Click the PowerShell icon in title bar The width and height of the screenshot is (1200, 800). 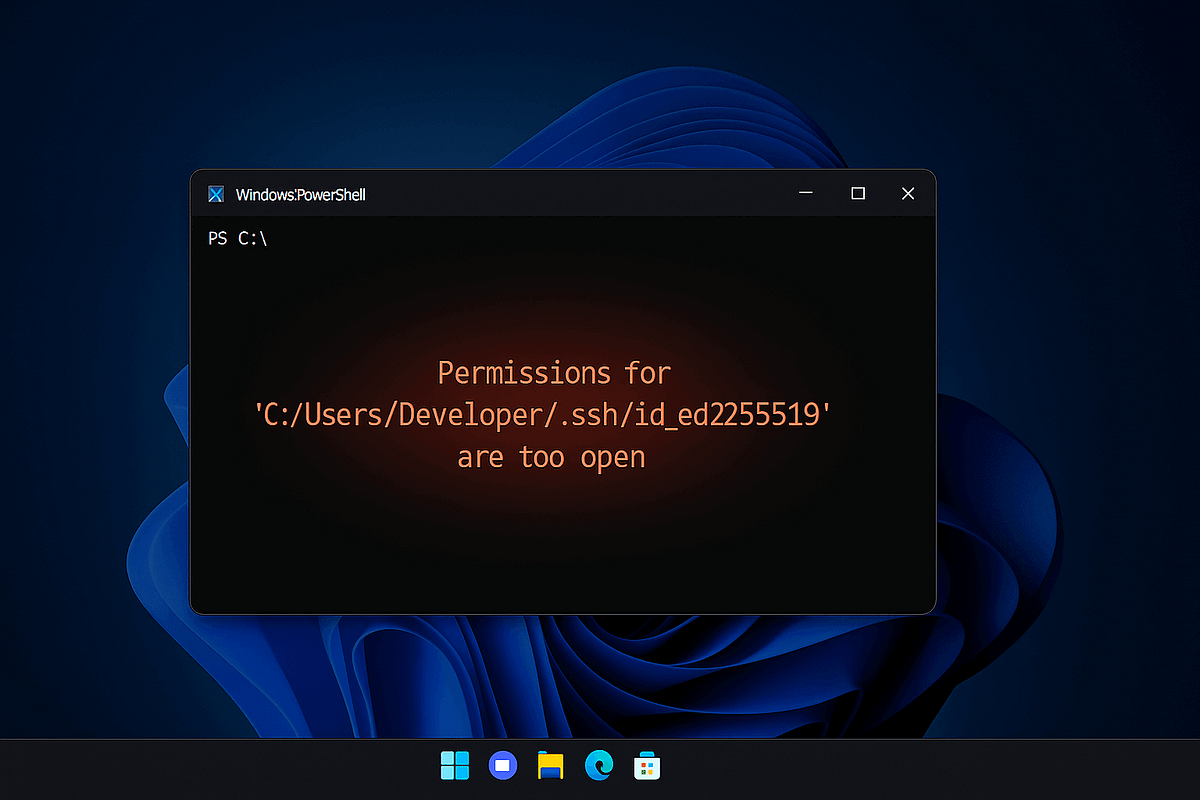(215, 194)
